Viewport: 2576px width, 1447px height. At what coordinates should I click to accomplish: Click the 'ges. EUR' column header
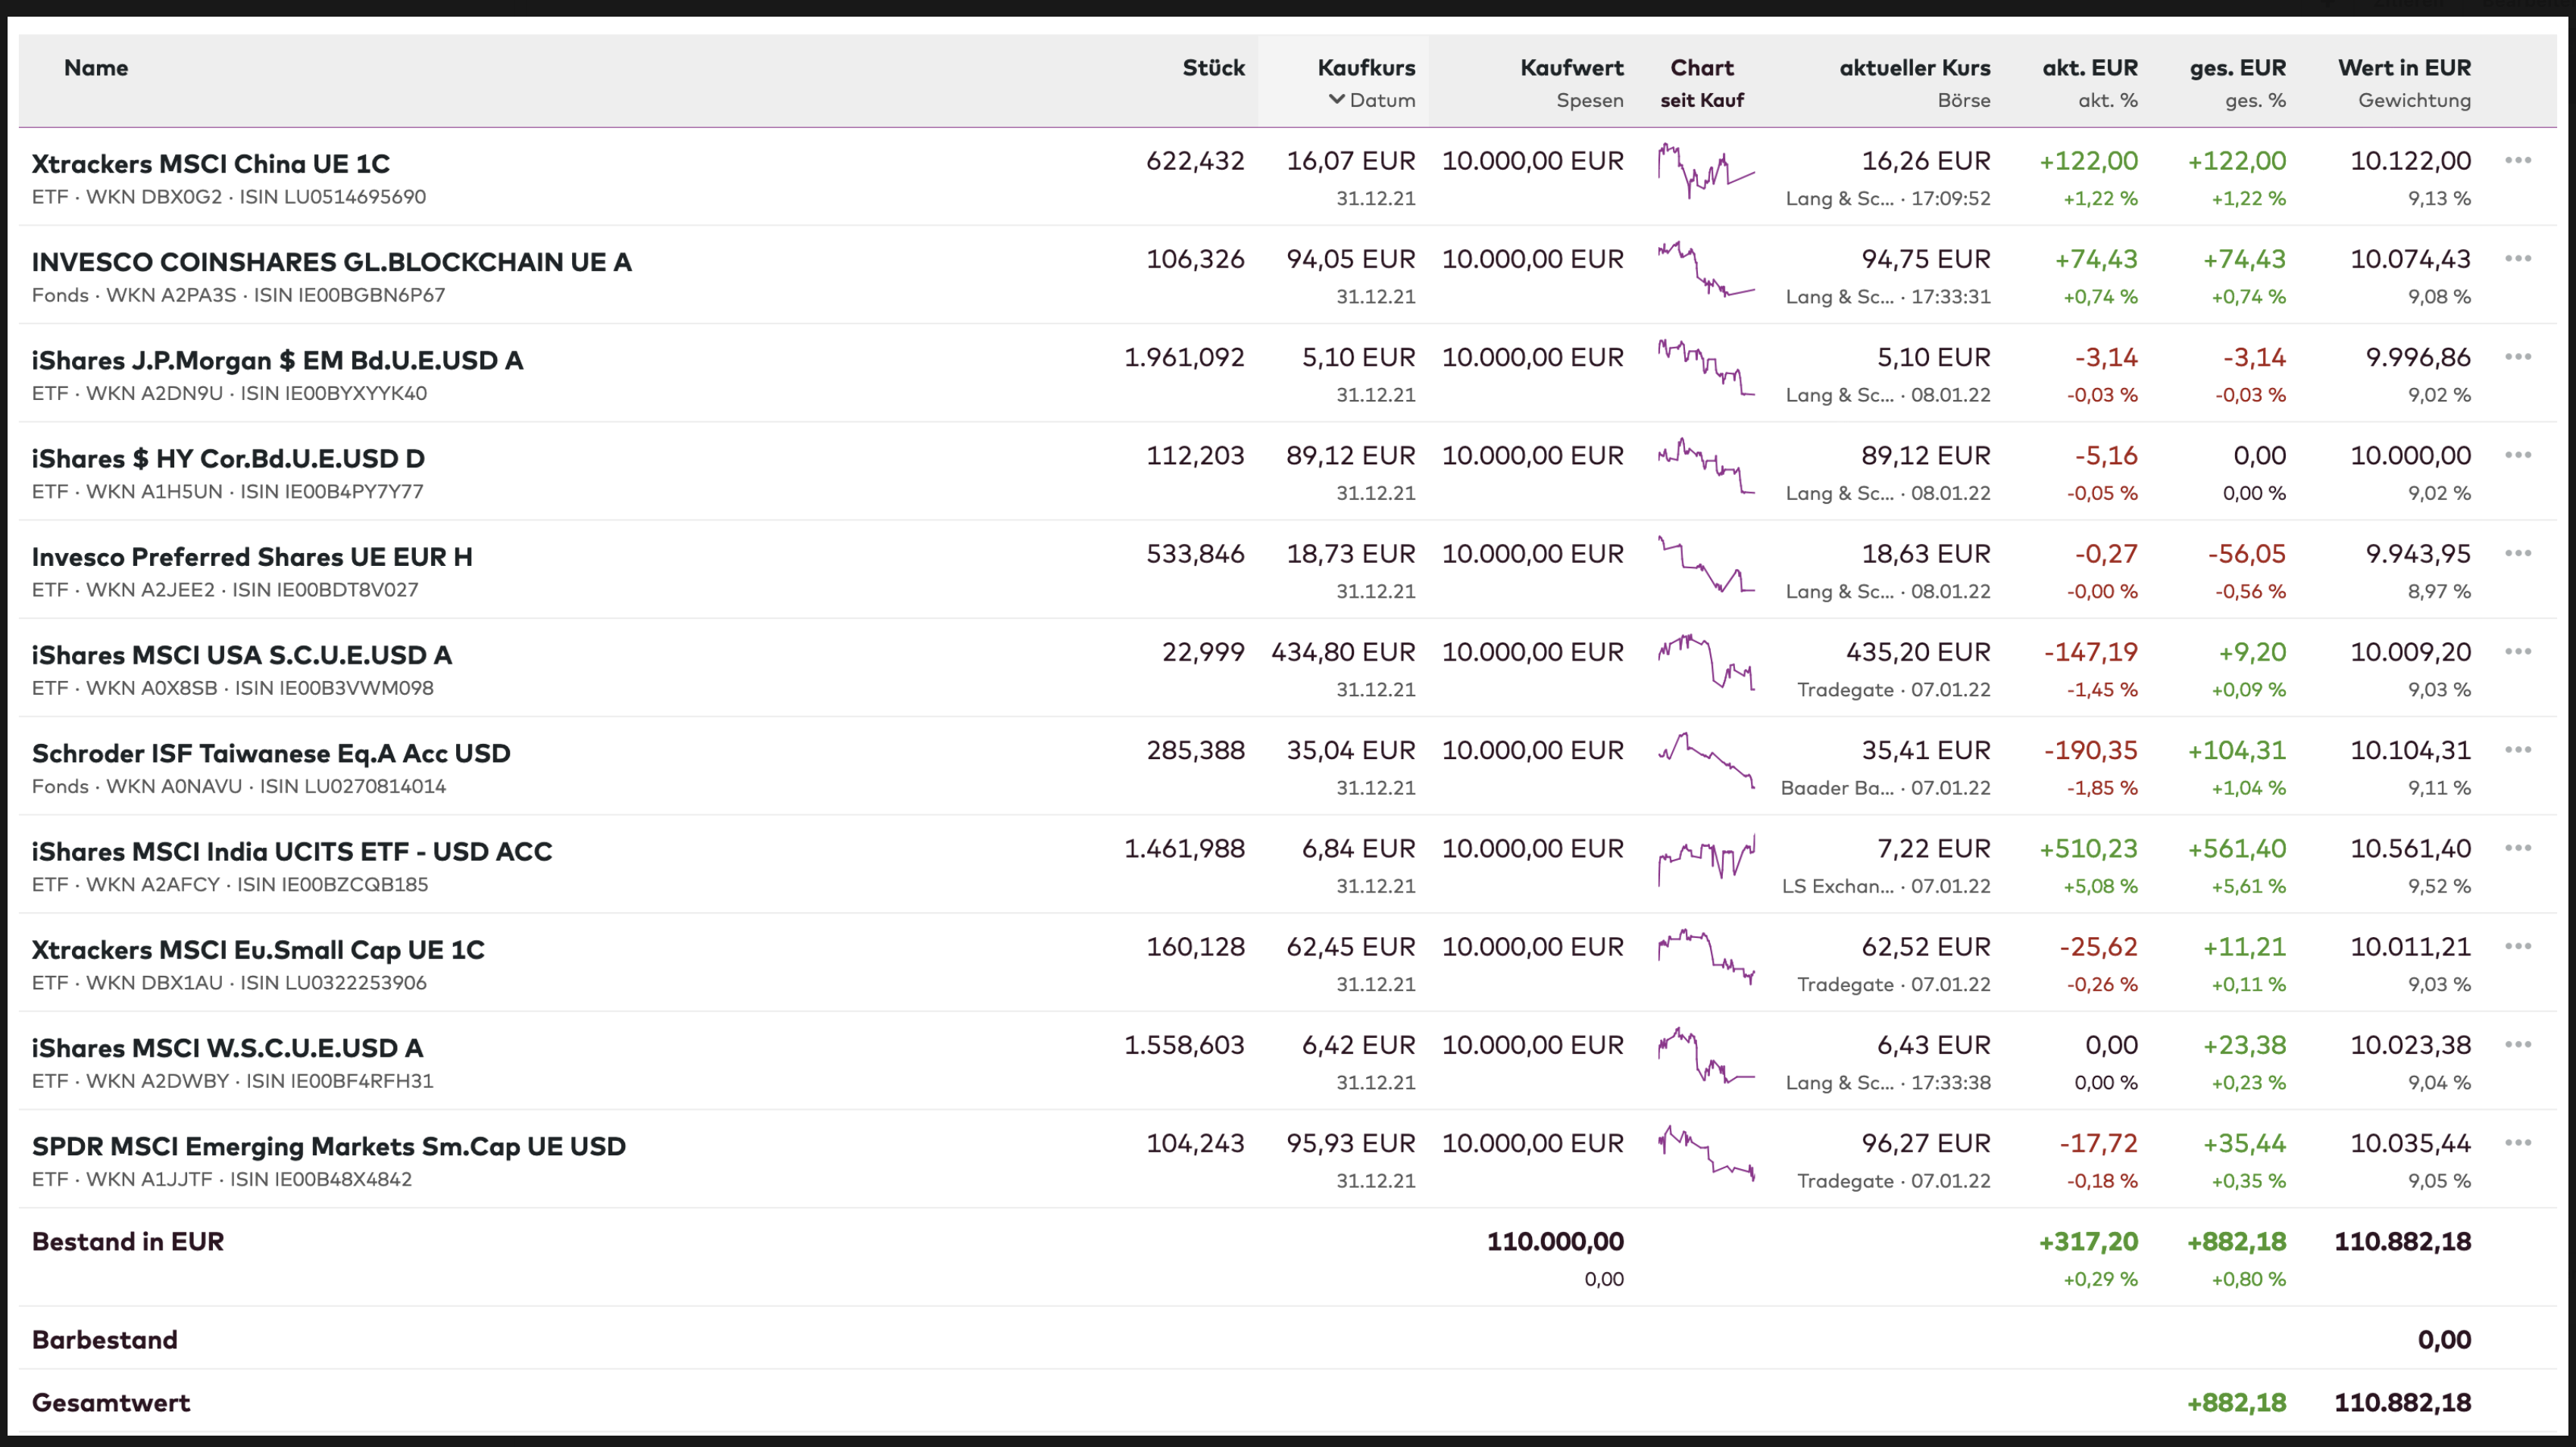pos(2237,68)
